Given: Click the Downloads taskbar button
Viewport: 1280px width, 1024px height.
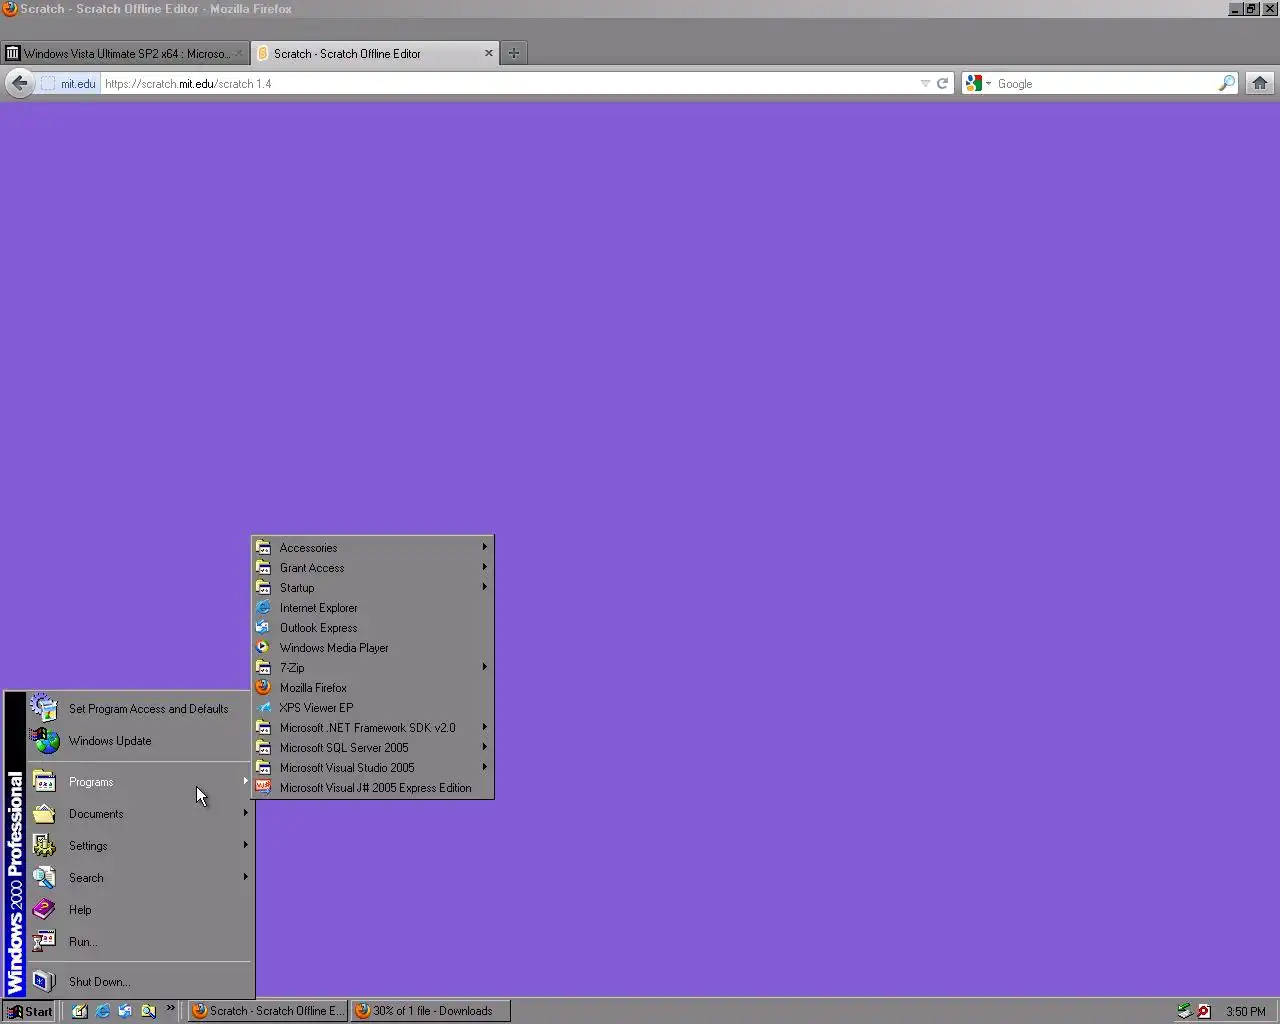Looking at the screenshot, I should [x=431, y=1011].
